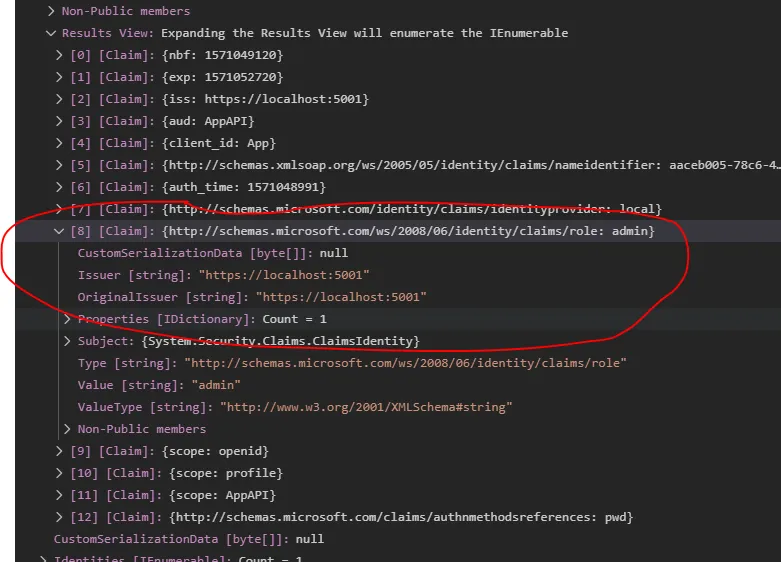This screenshot has width=781, height=562.
Task: Select Issur value "https://localhost:5001" on Issuer row
Action: point(284,275)
